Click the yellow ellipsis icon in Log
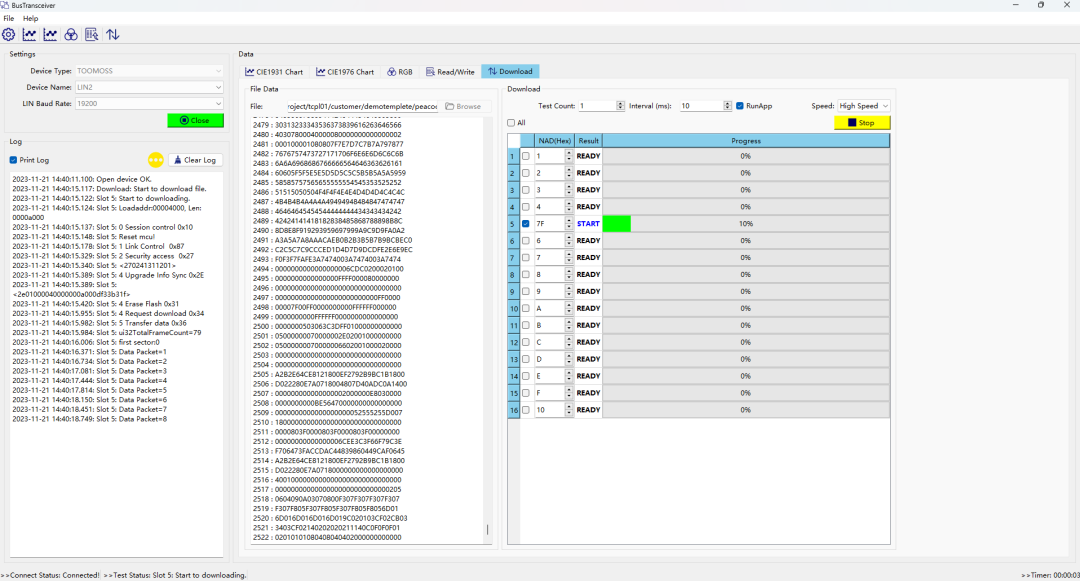 (x=155, y=160)
